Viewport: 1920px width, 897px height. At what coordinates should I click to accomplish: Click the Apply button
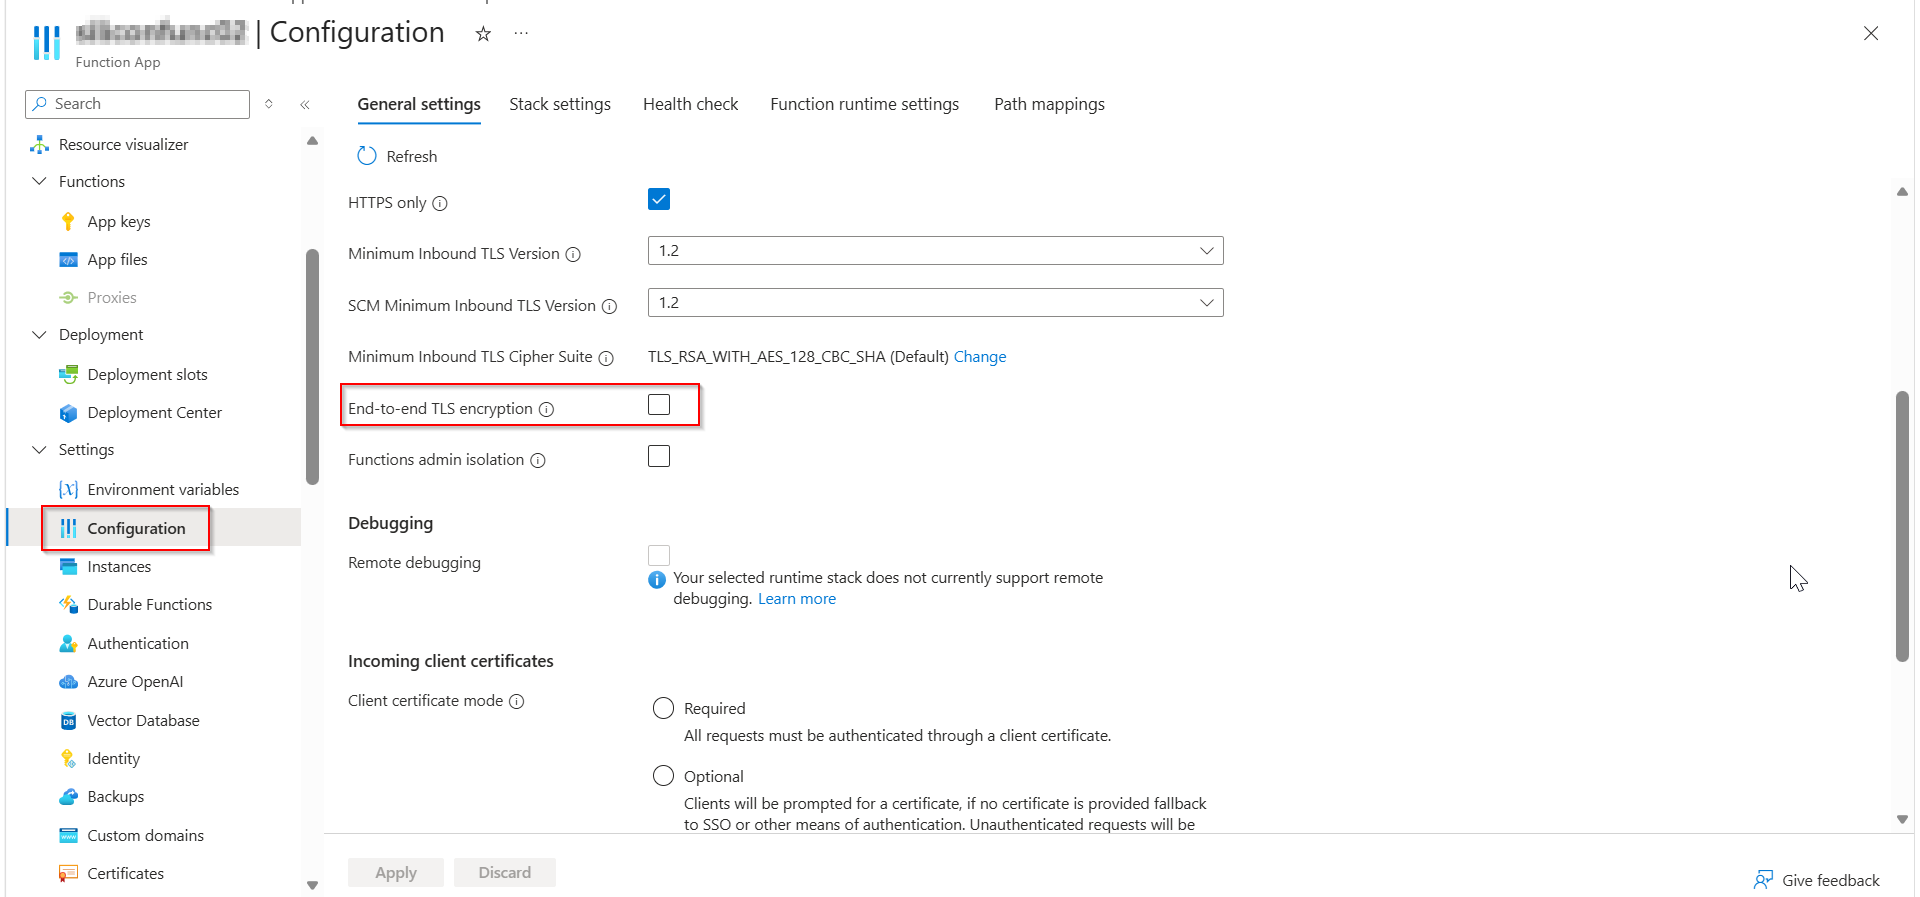(x=396, y=873)
